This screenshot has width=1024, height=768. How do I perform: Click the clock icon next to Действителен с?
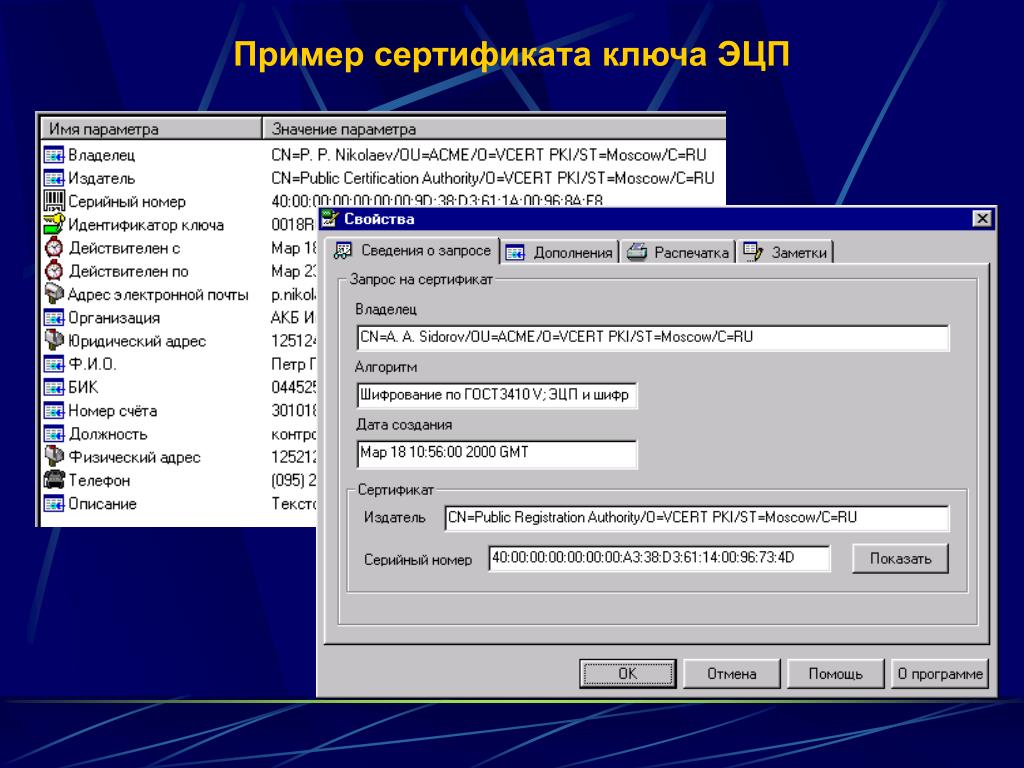(x=54, y=248)
